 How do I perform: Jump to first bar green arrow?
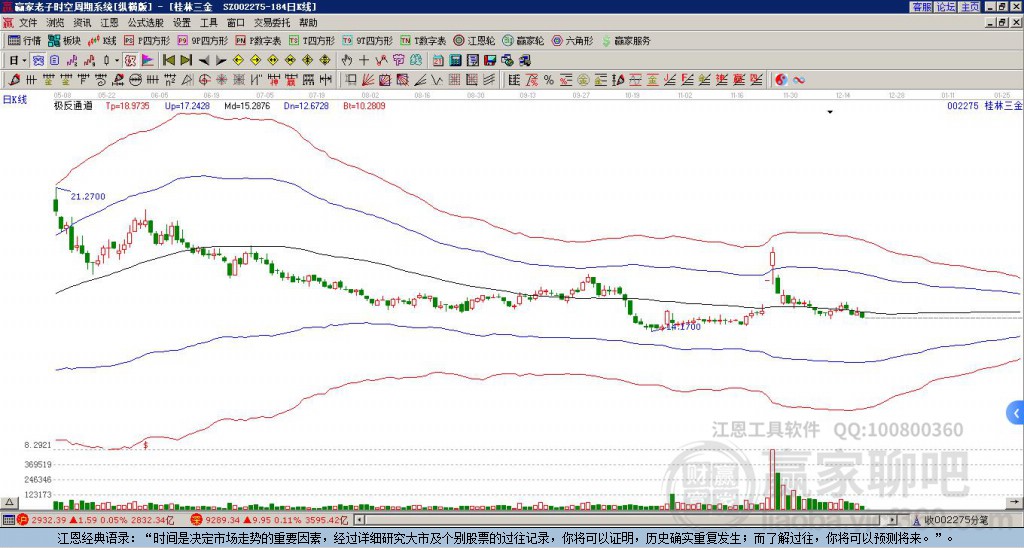click(x=168, y=61)
